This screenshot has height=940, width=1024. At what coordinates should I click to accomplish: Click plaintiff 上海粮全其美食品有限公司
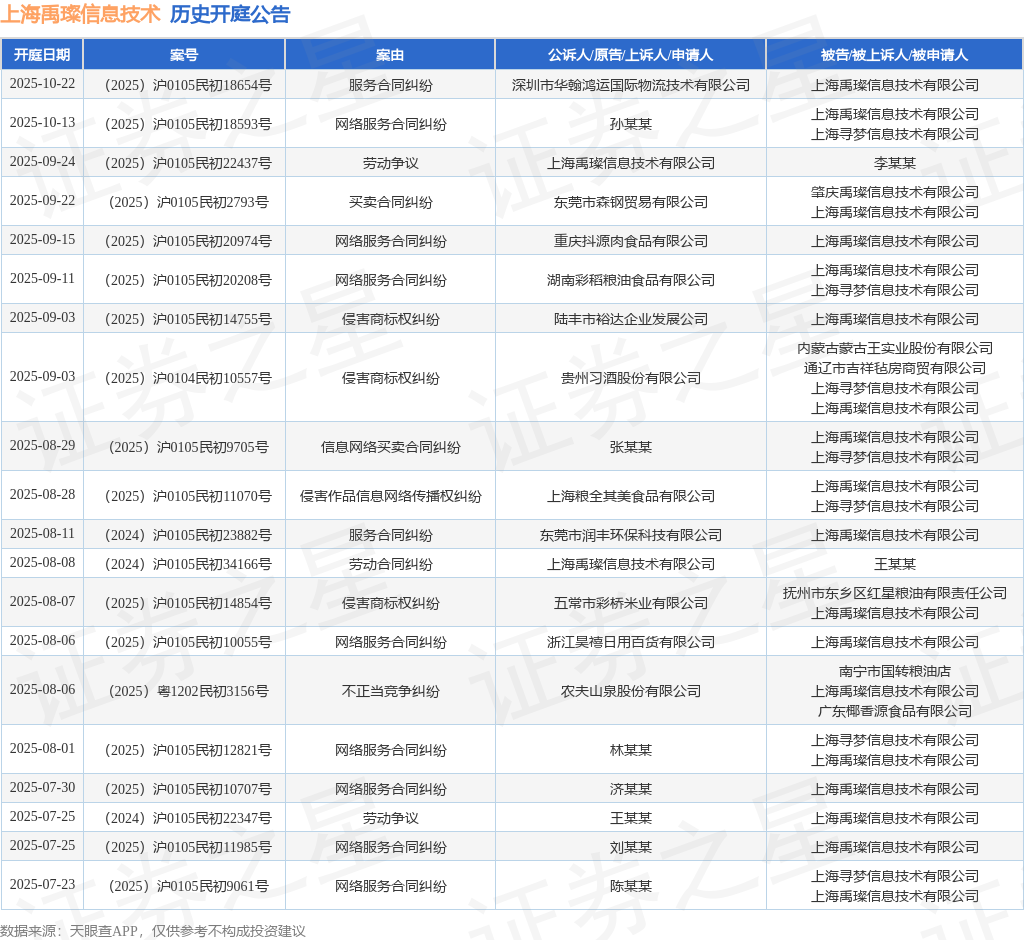coord(631,496)
